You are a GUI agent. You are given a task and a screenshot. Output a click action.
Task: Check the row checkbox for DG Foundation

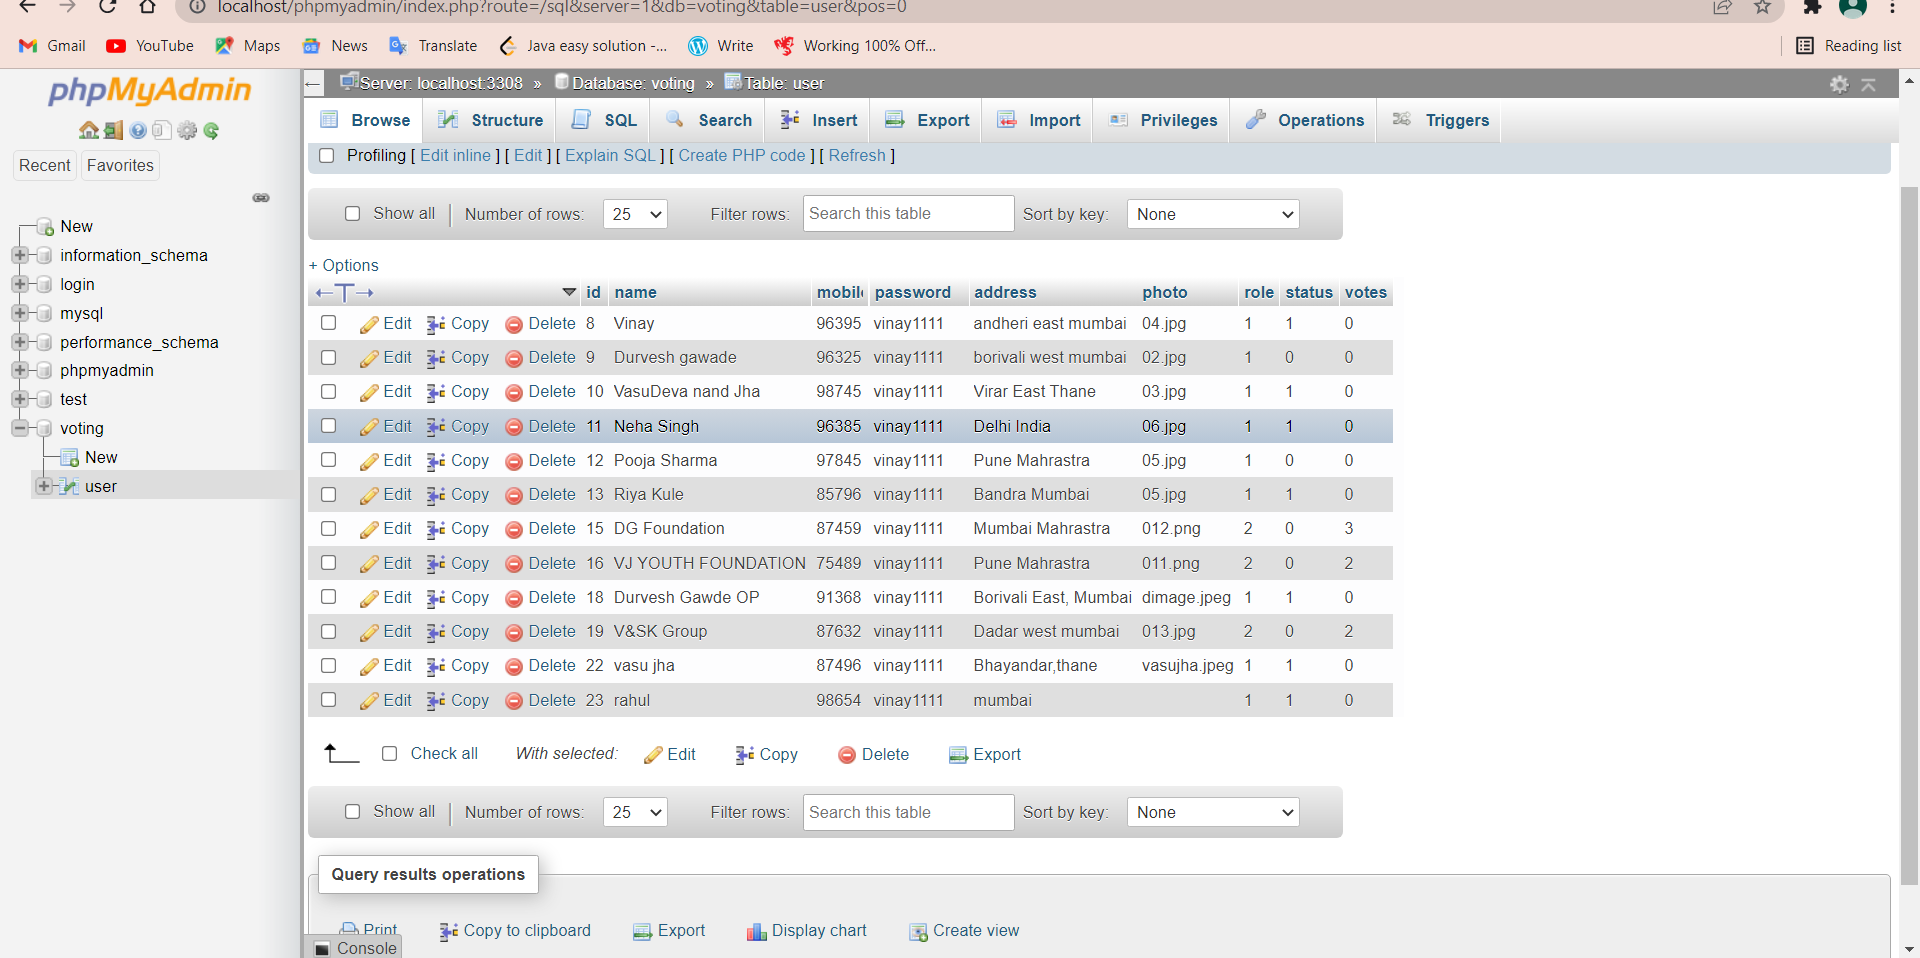point(328,528)
